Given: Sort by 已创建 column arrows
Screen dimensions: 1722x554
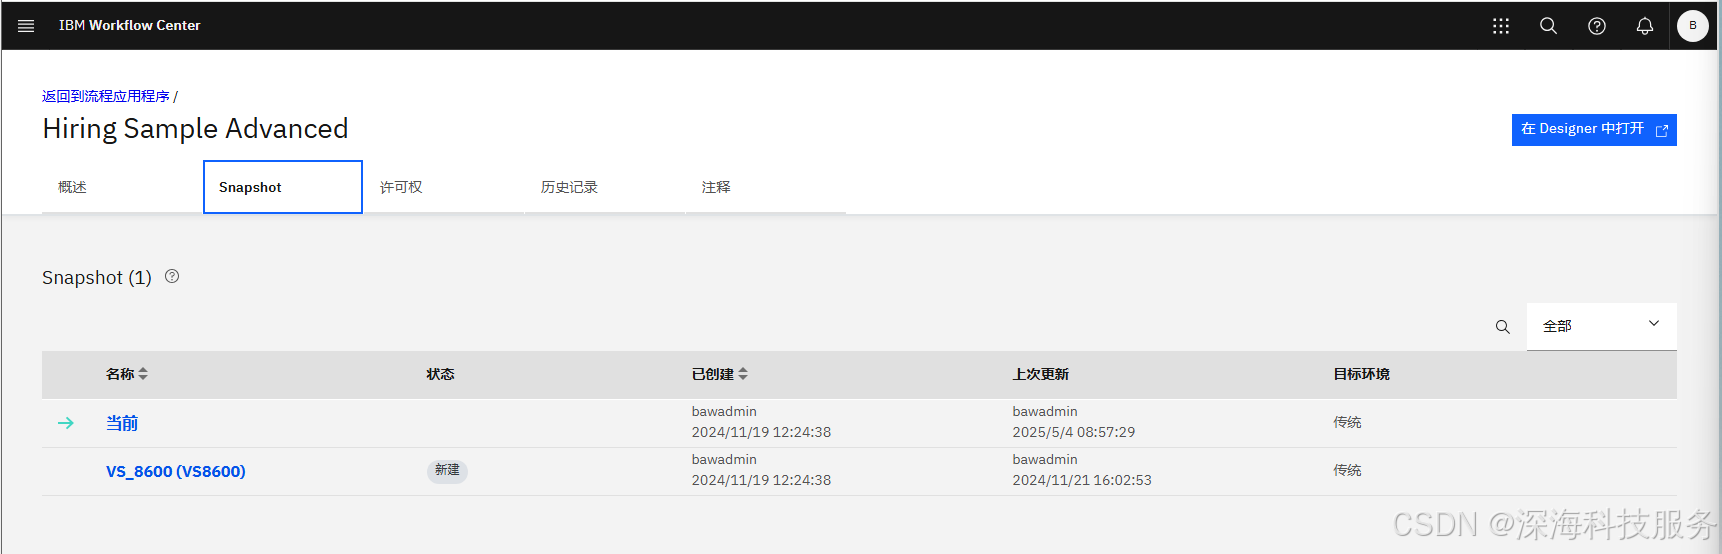Looking at the screenshot, I should 743,374.
